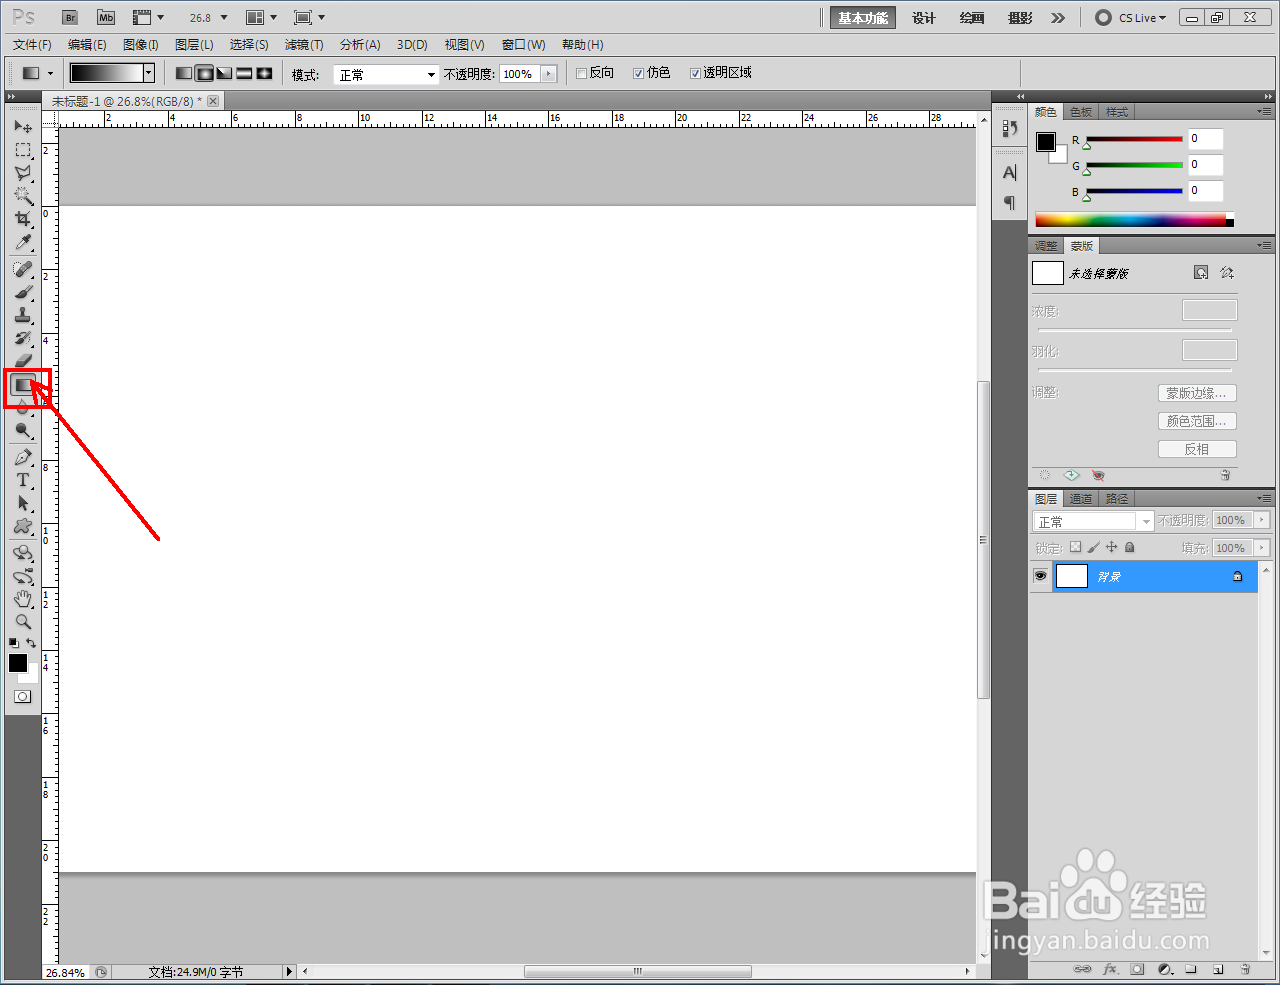Image resolution: width=1280 pixels, height=985 pixels.
Task: Select the Eyedropper tool
Action: click(23, 243)
